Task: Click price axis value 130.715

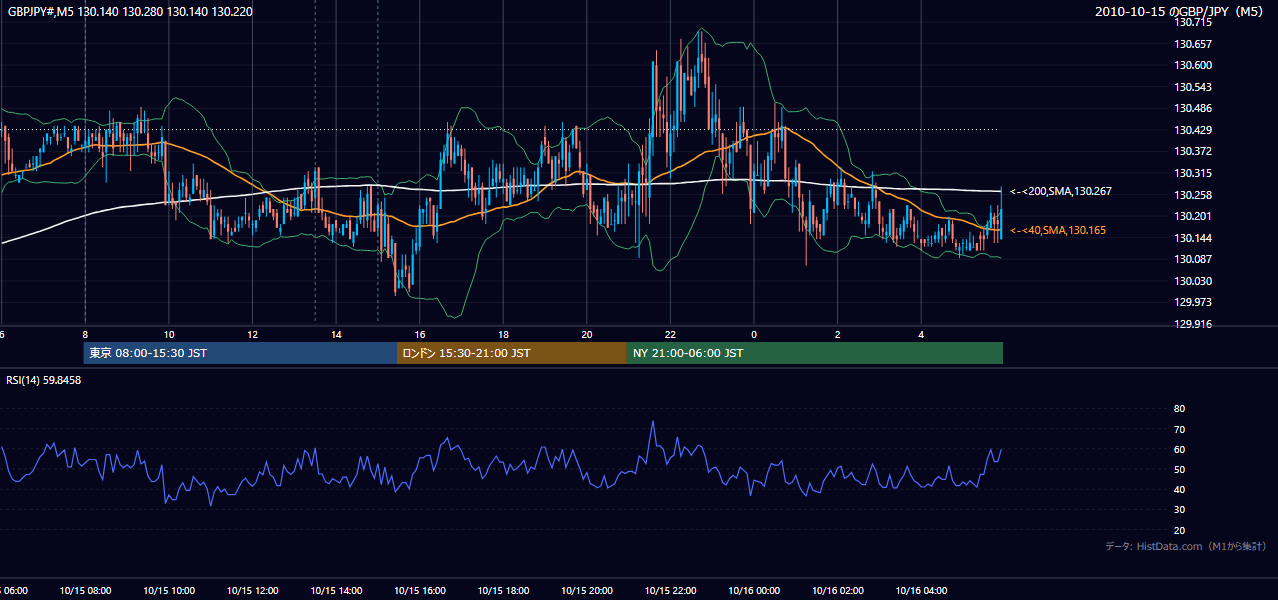Action: [1194, 22]
